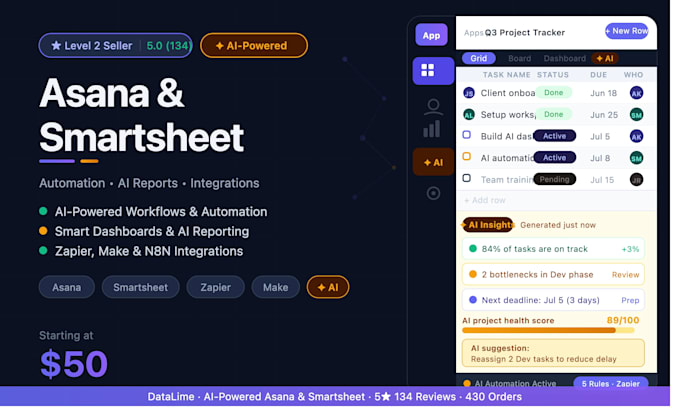Image resolution: width=680 pixels, height=416 pixels.
Task: Select the Make tag chip
Action: coord(275,287)
